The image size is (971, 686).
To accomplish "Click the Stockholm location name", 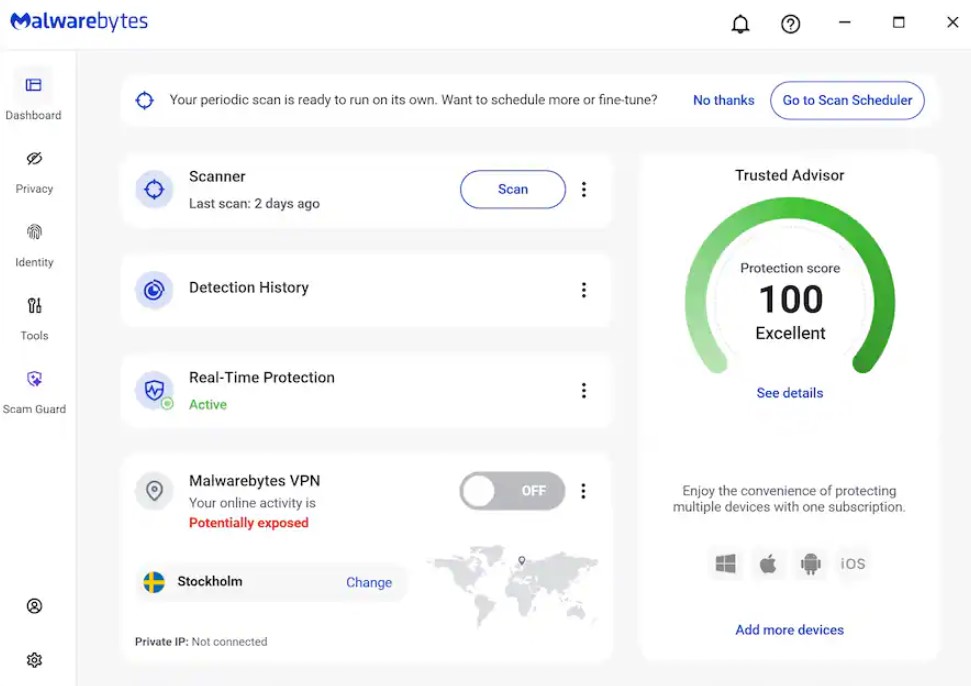I will point(210,581).
